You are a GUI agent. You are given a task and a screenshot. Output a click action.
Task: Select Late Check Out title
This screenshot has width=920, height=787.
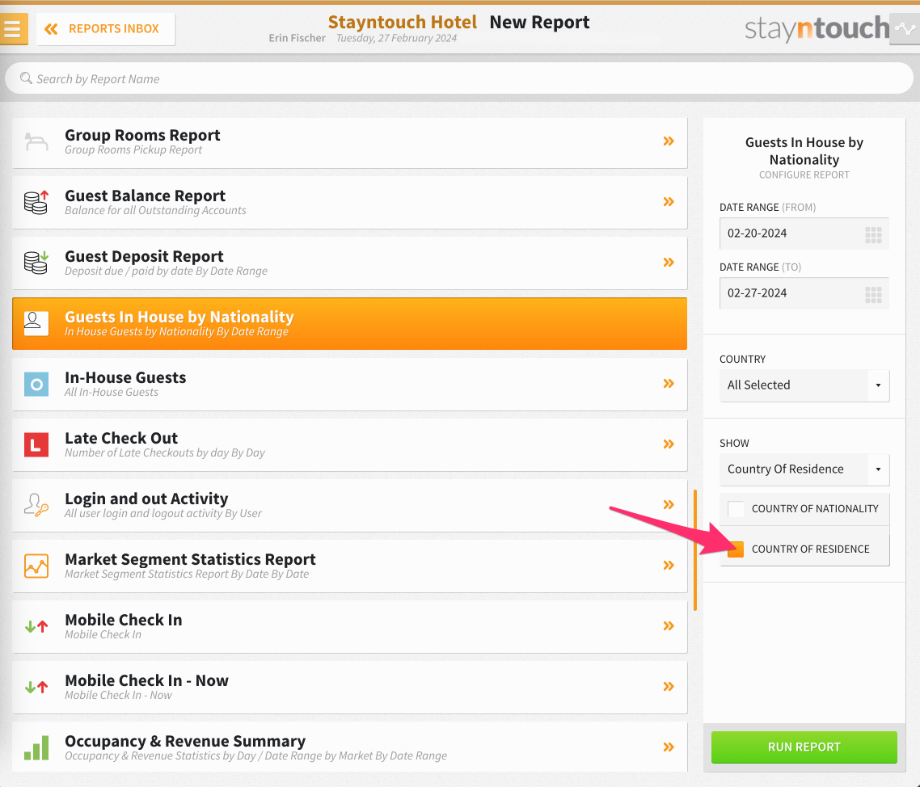tap(121, 438)
